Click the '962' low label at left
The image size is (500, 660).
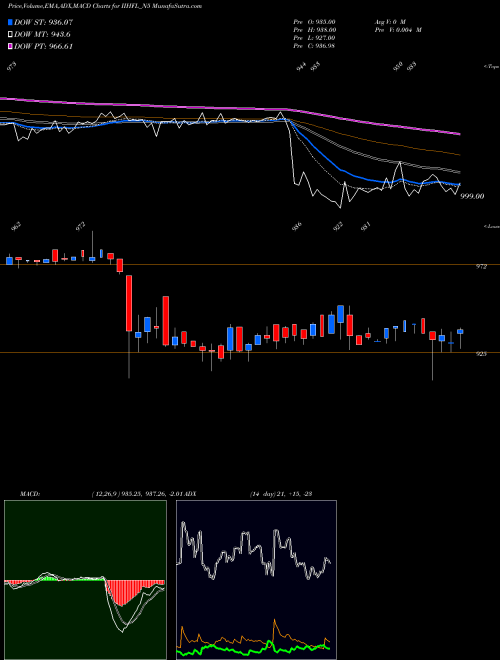coord(16,226)
